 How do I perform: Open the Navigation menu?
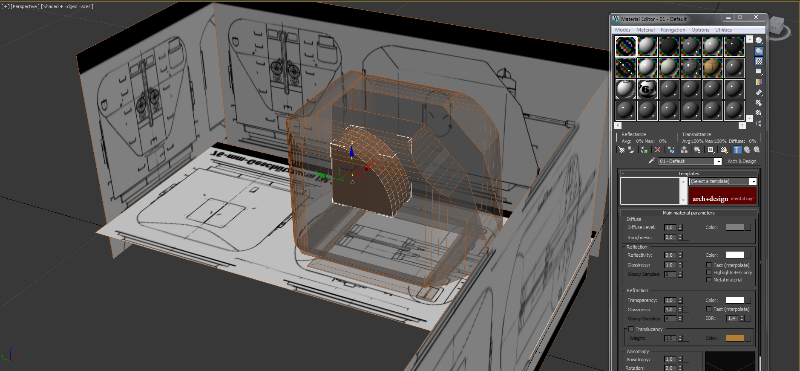pos(673,30)
